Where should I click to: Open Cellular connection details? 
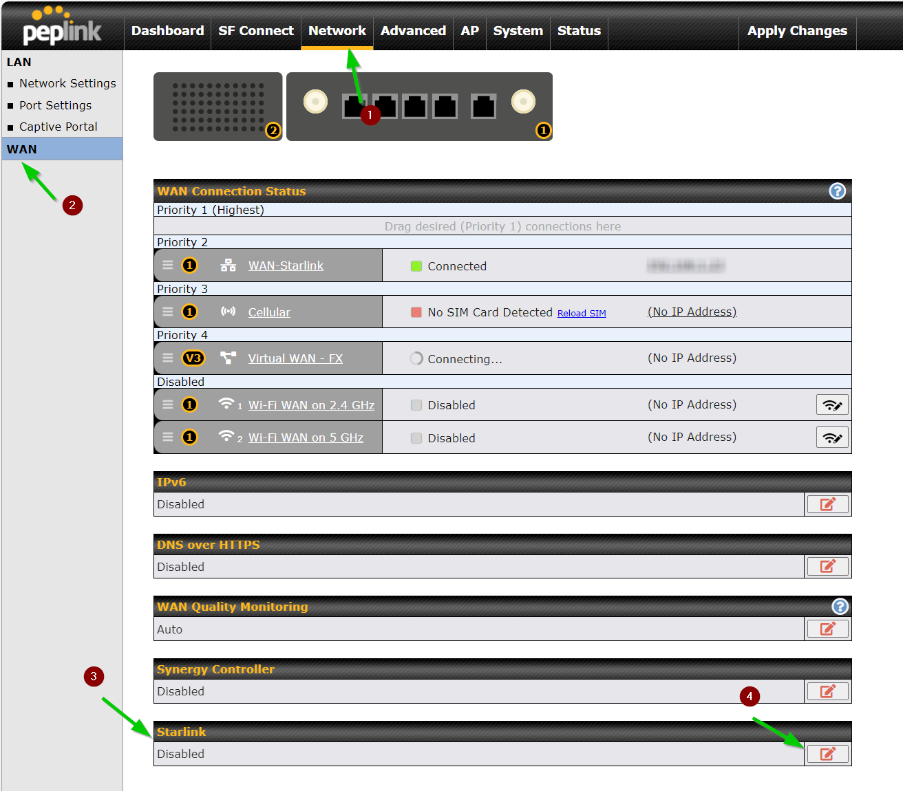click(269, 312)
